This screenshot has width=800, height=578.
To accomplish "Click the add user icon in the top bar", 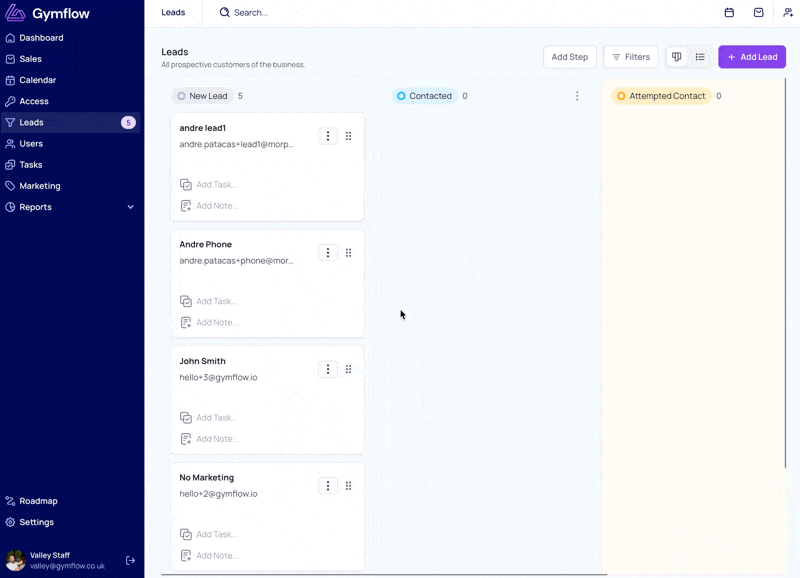I will 788,13.
